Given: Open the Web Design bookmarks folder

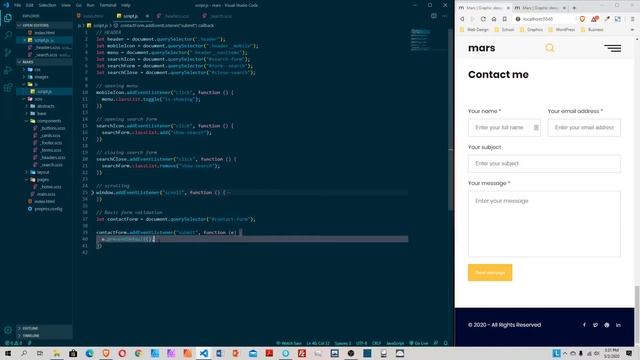Looking at the screenshot, I should (474, 29).
